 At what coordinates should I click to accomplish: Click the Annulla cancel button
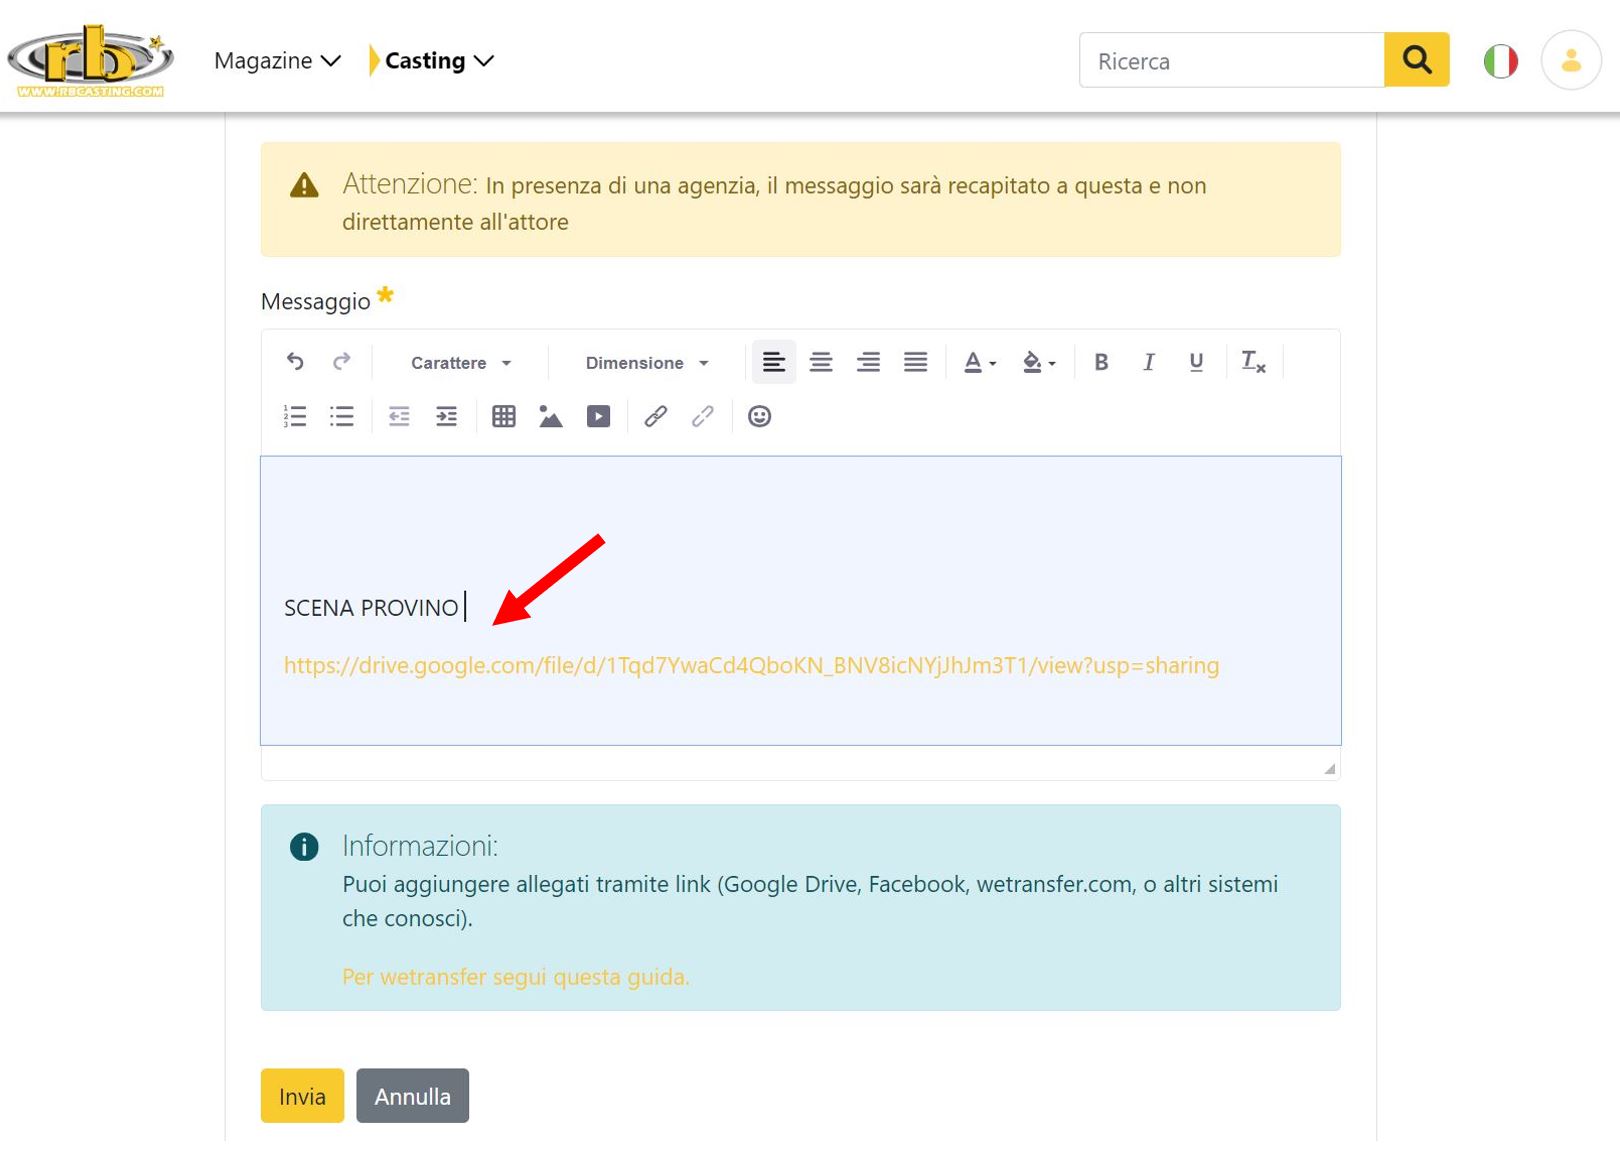click(412, 1096)
